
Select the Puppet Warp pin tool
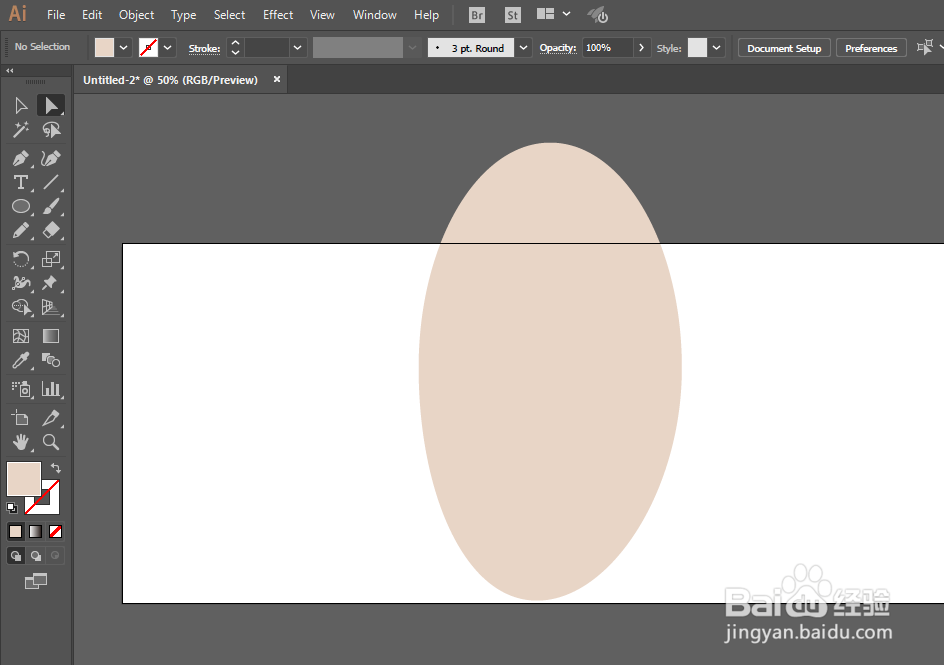[x=51, y=283]
